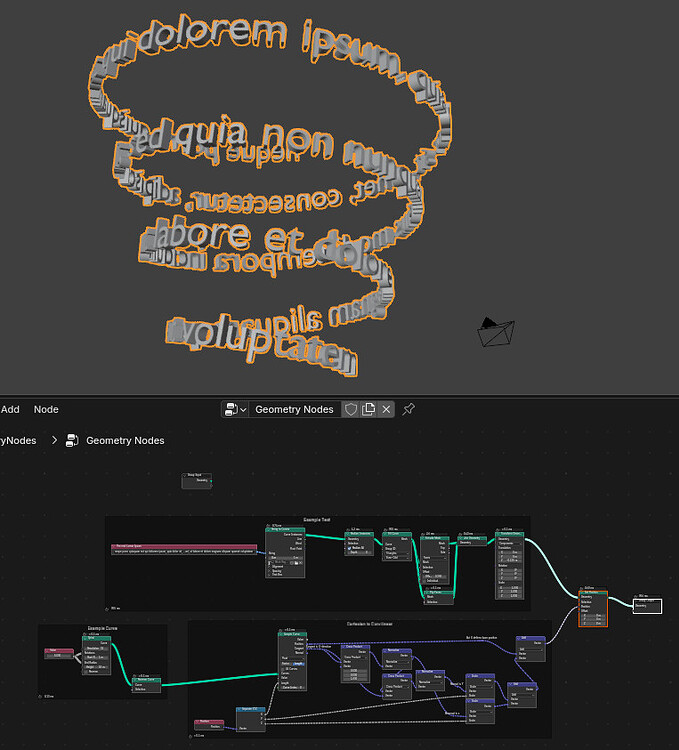This screenshot has width=679, height=750.
Task: Toggle the fake user shield icon
Action: coord(351,409)
